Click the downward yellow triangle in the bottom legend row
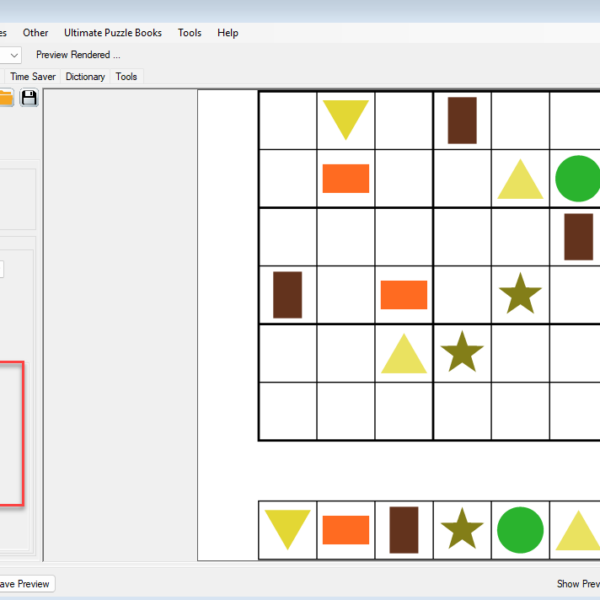The width and height of the screenshot is (600, 600). click(x=288, y=530)
